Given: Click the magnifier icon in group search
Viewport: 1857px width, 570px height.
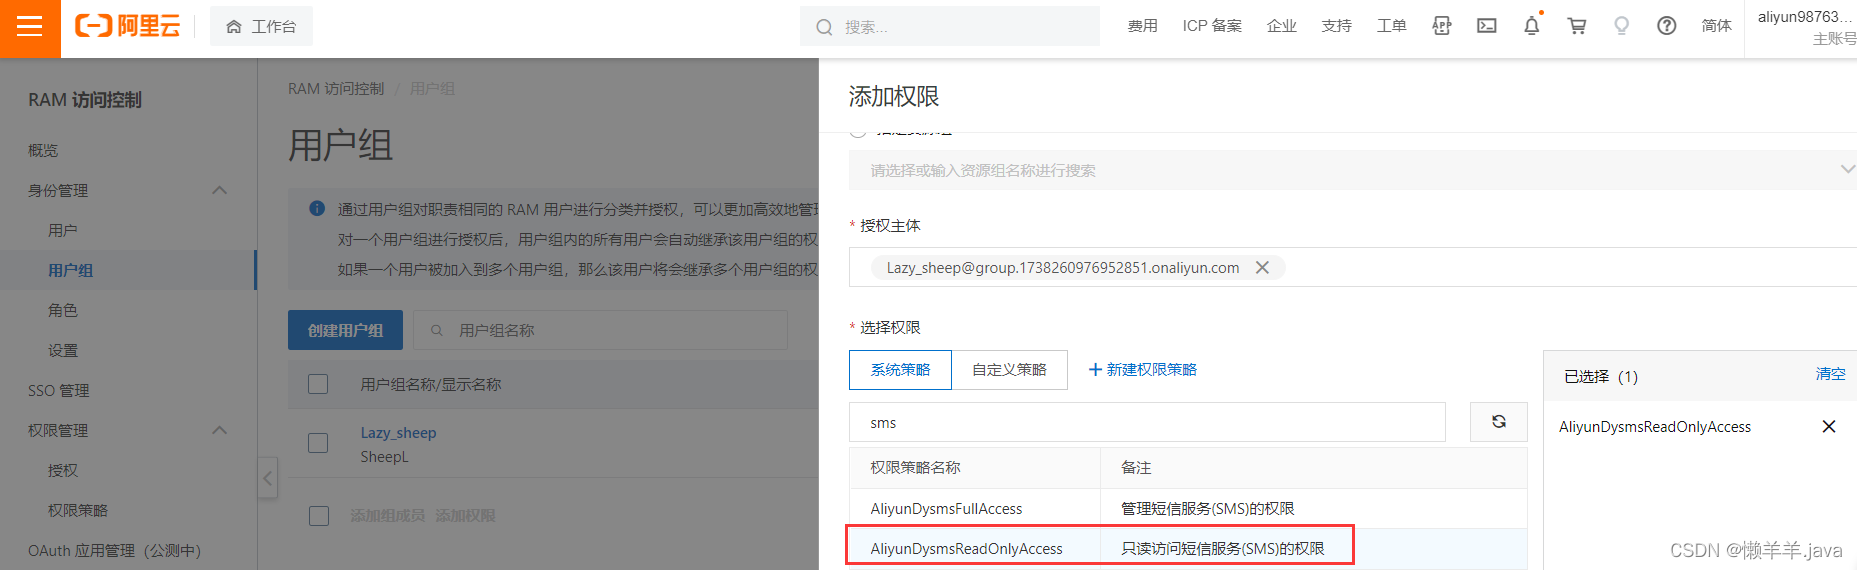Looking at the screenshot, I should [x=436, y=330].
